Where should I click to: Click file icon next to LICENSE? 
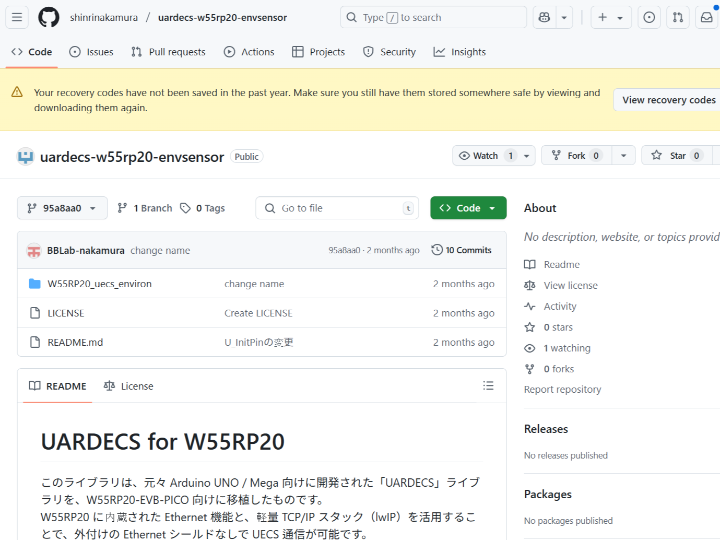pyautogui.click(x=35, y=313)
